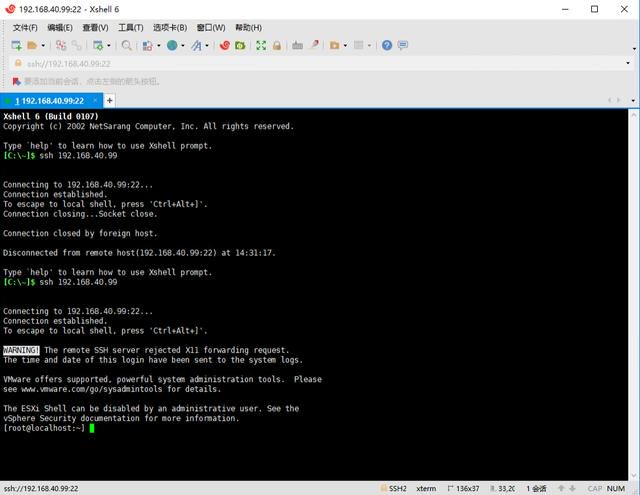
Task: Click the SSH2 status bar indicator
Action: pos(394,488)
